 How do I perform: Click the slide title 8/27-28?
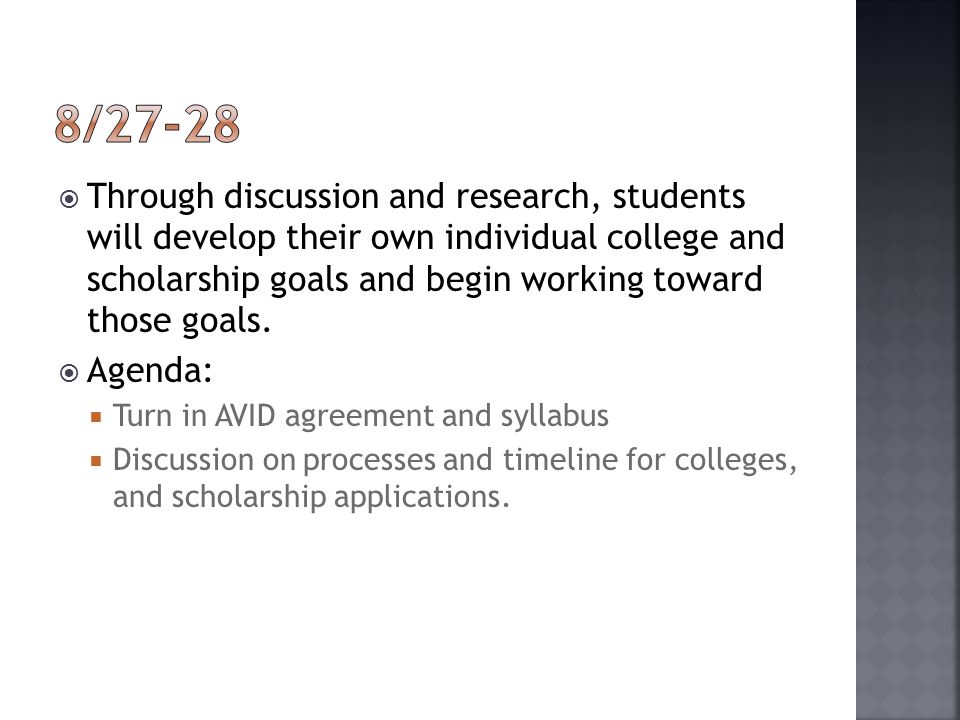pos(147,124)
